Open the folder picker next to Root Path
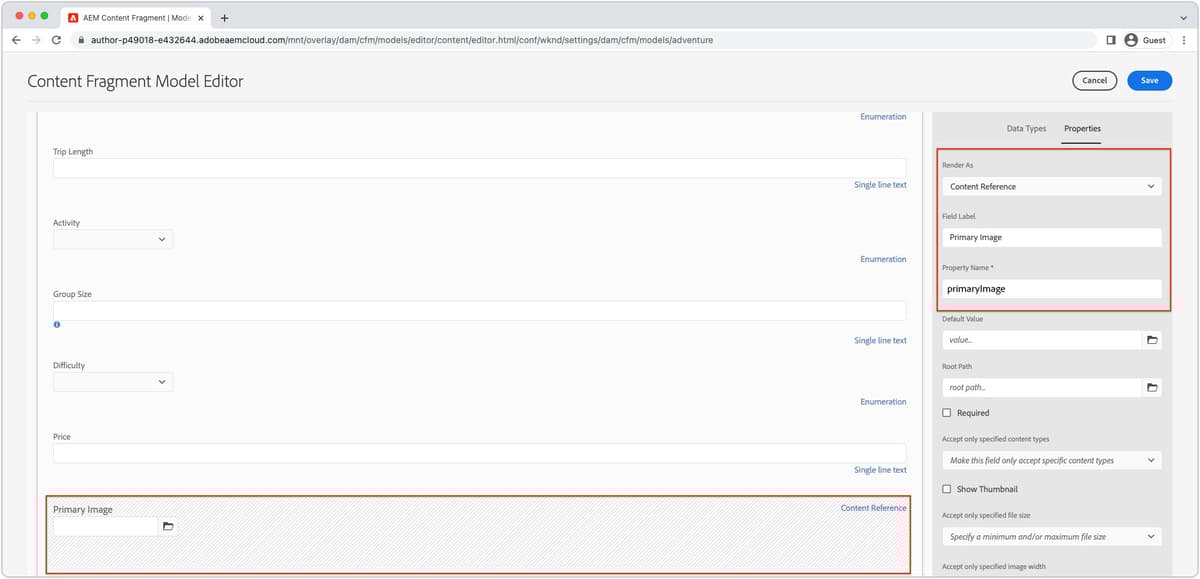1200x579 pixels. pyautogui.click(x=1152, y=387)
